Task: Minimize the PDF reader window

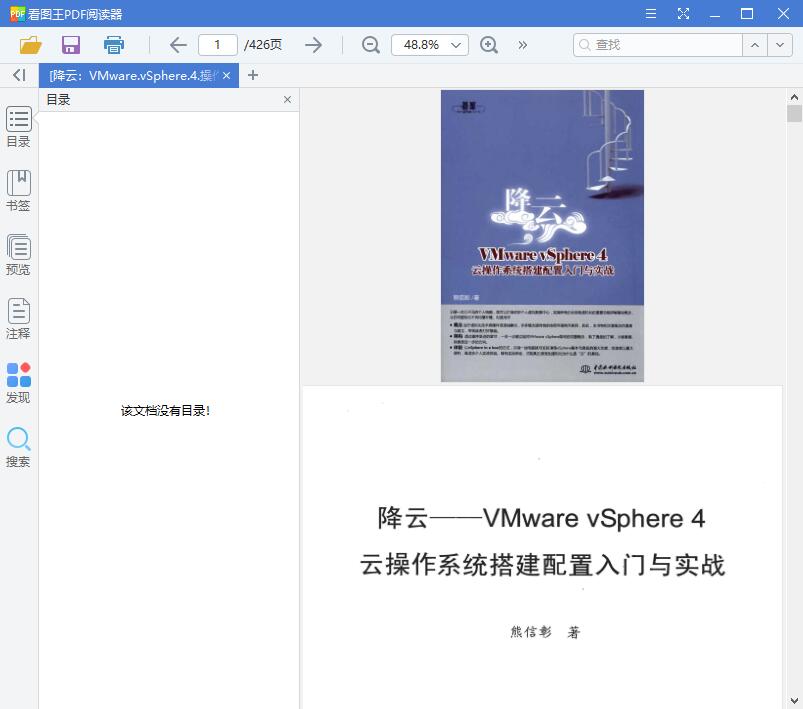Action: 715,14
